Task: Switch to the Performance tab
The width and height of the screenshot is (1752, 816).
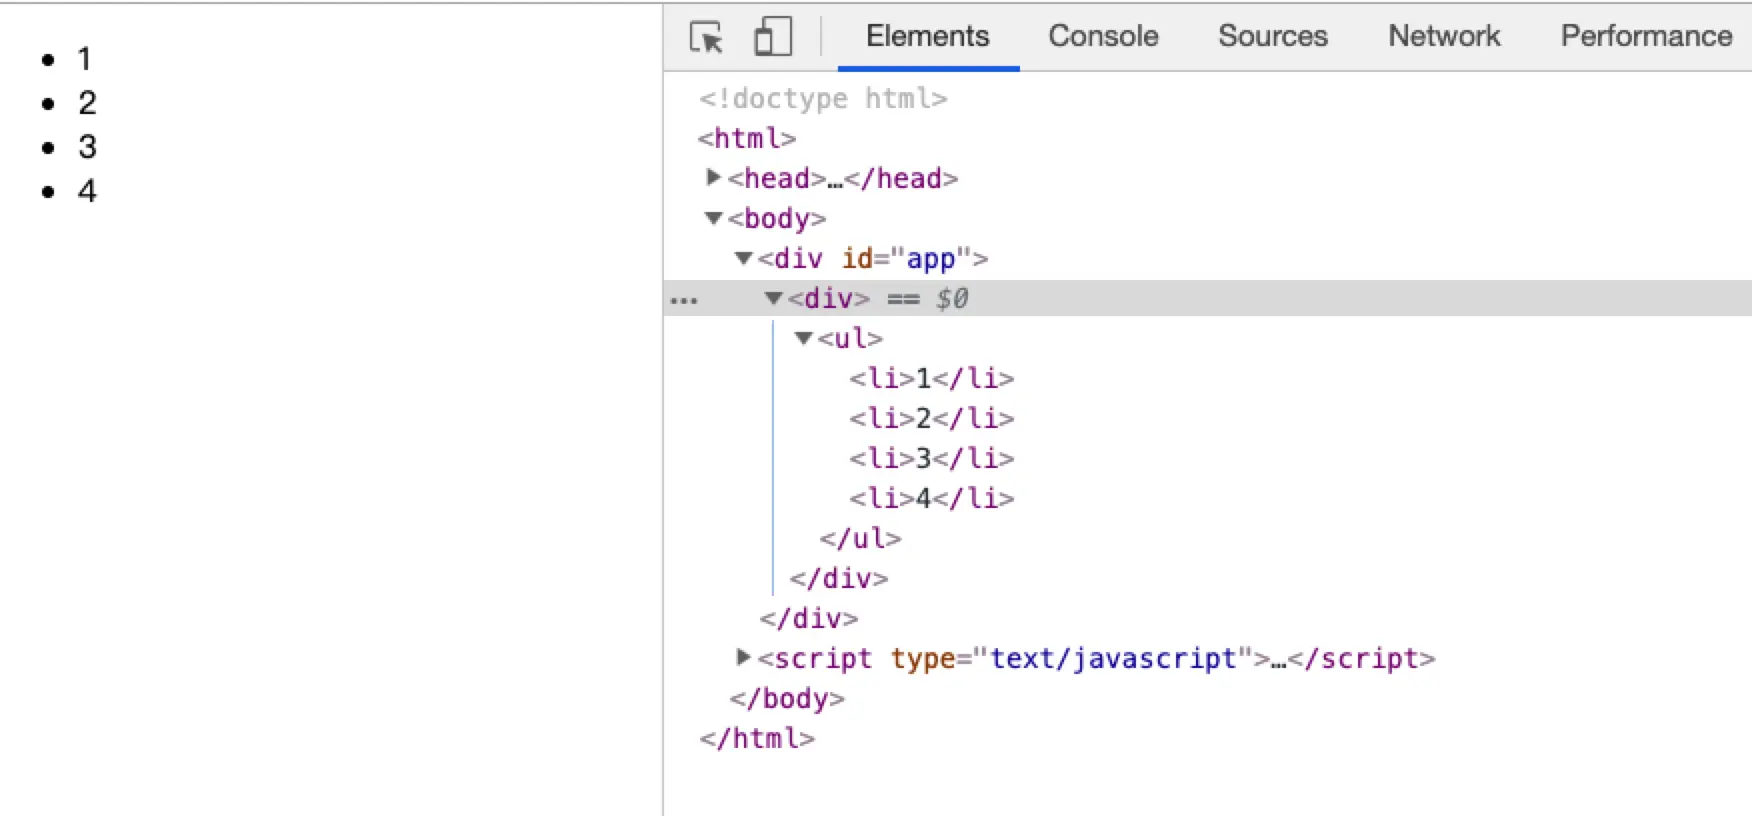Action: coord(1645,36)
